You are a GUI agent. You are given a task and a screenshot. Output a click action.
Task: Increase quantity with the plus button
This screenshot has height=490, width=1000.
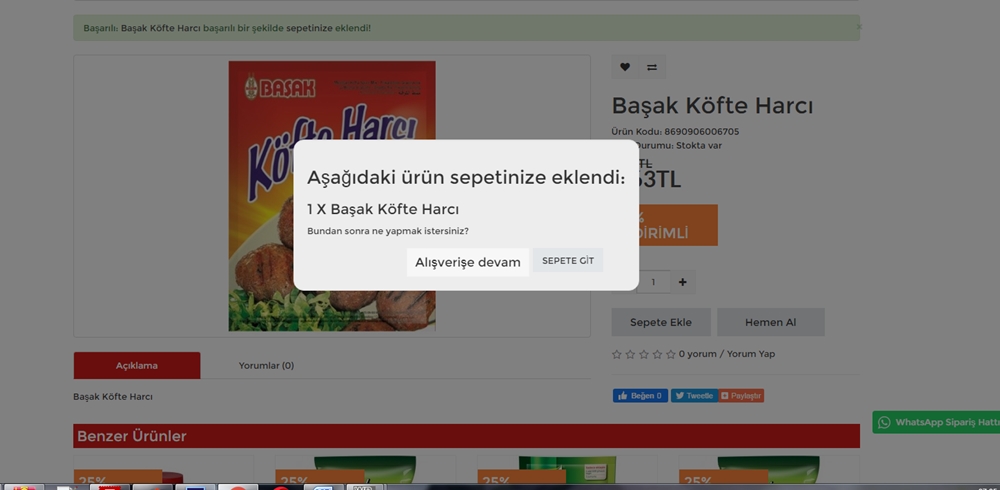(682, 282)
